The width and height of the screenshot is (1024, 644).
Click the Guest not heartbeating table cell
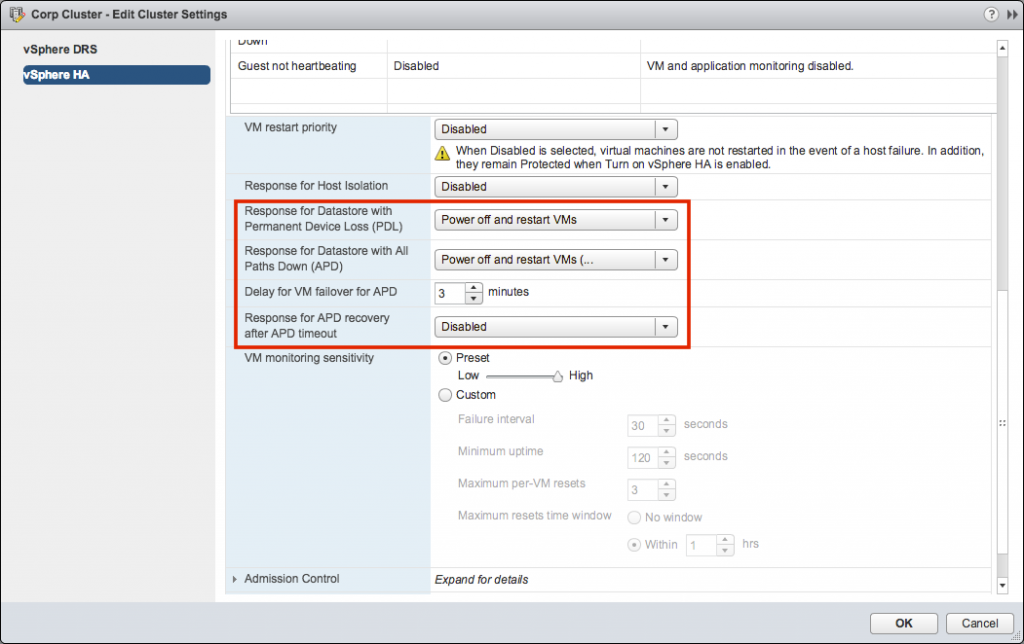(x=309, y=66)
